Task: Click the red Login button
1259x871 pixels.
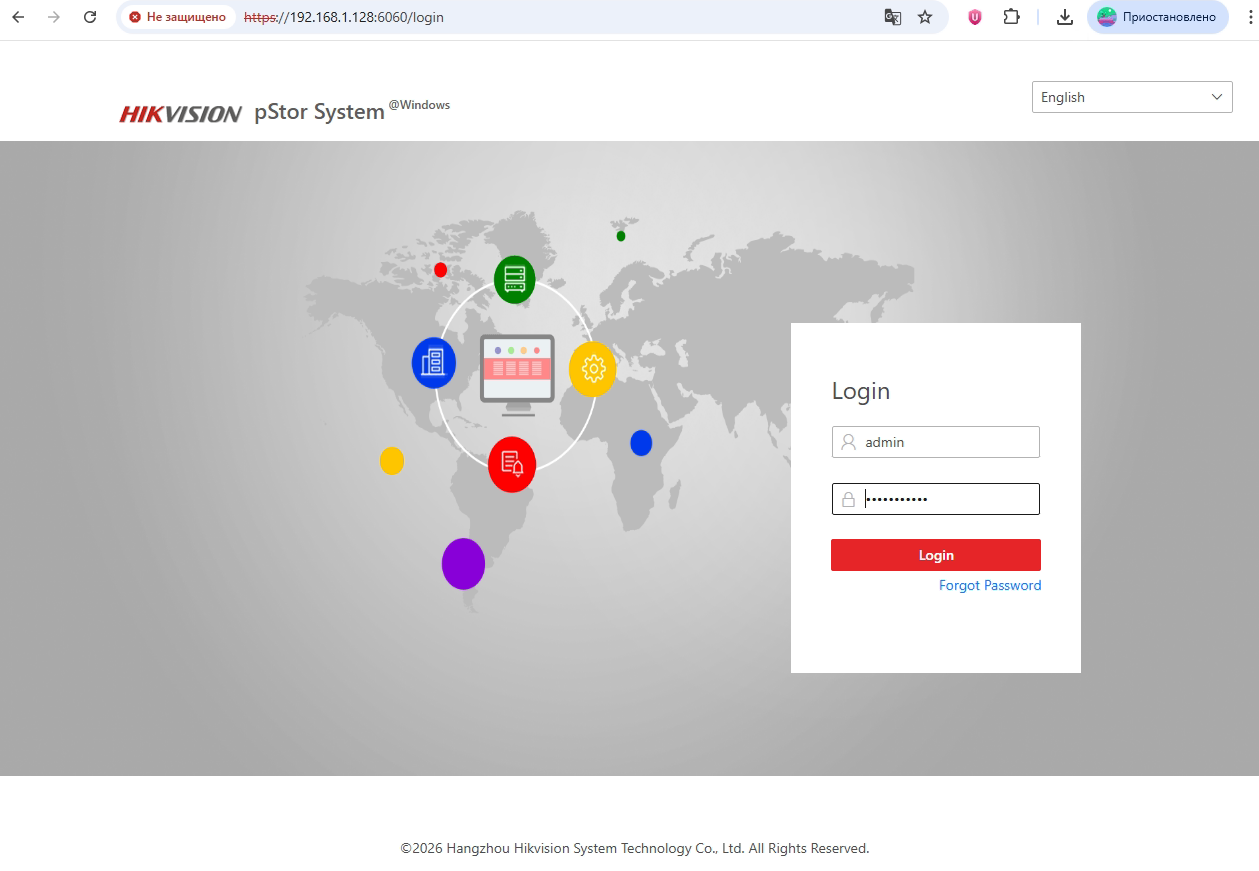Action: click(935, 555)
